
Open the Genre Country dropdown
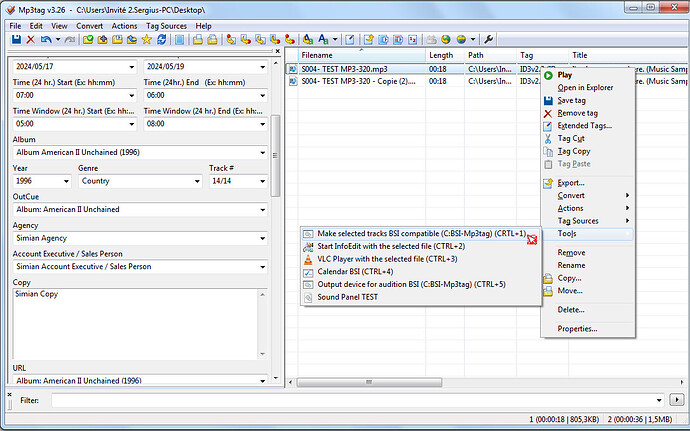(197, 181)
